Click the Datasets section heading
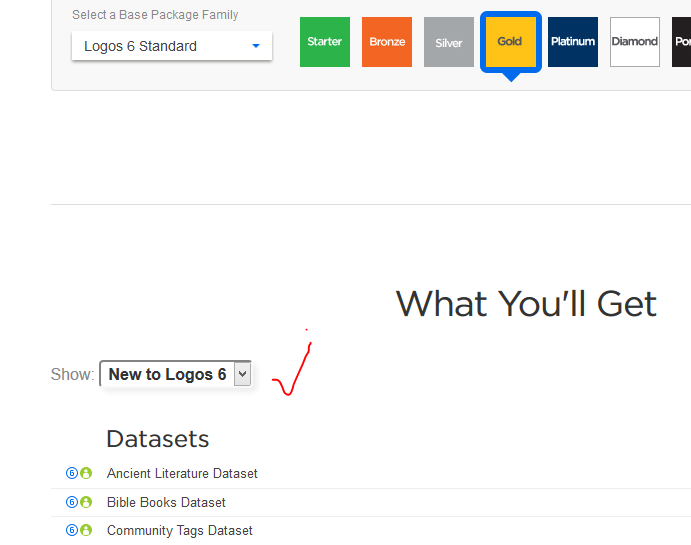691x545 pixels. click(x=158, y=439)
